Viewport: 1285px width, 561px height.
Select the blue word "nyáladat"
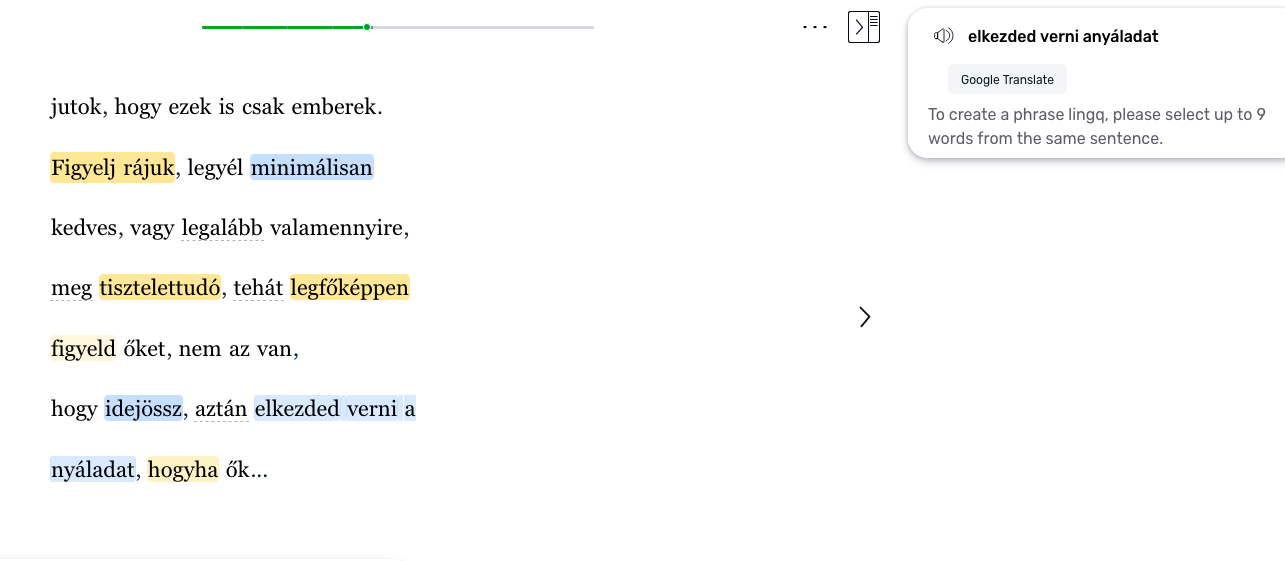click(x=92, y=469)
